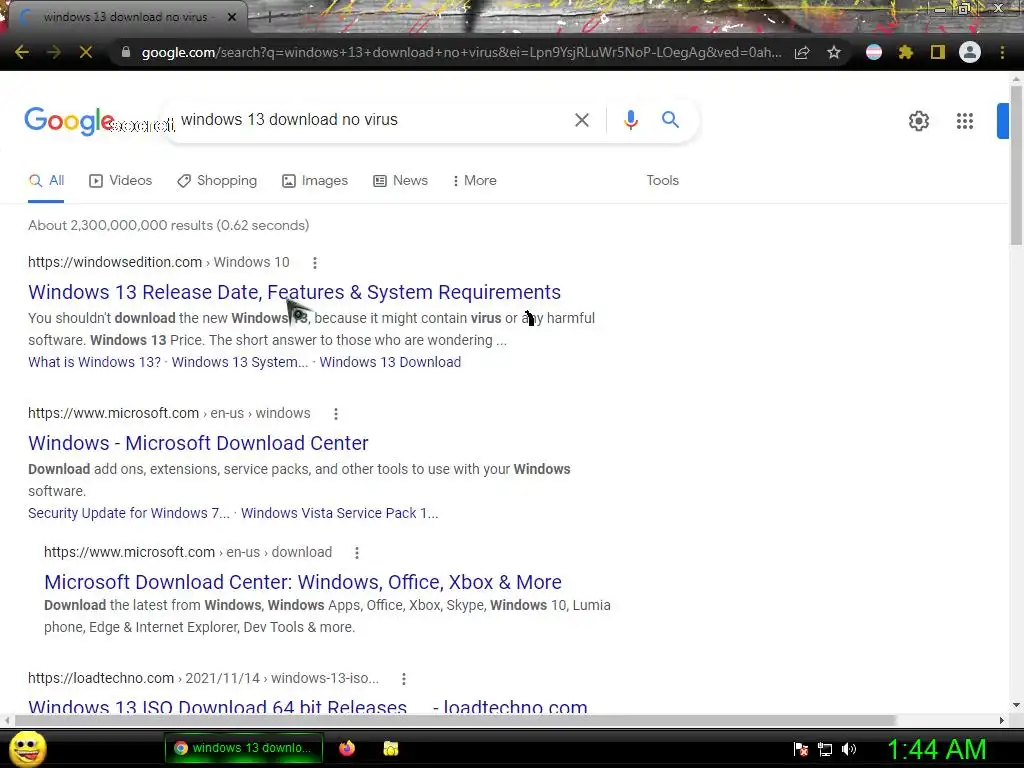
Task: Open the smiley face Start button
Action: pyautogui.click(x=28, y=748)
